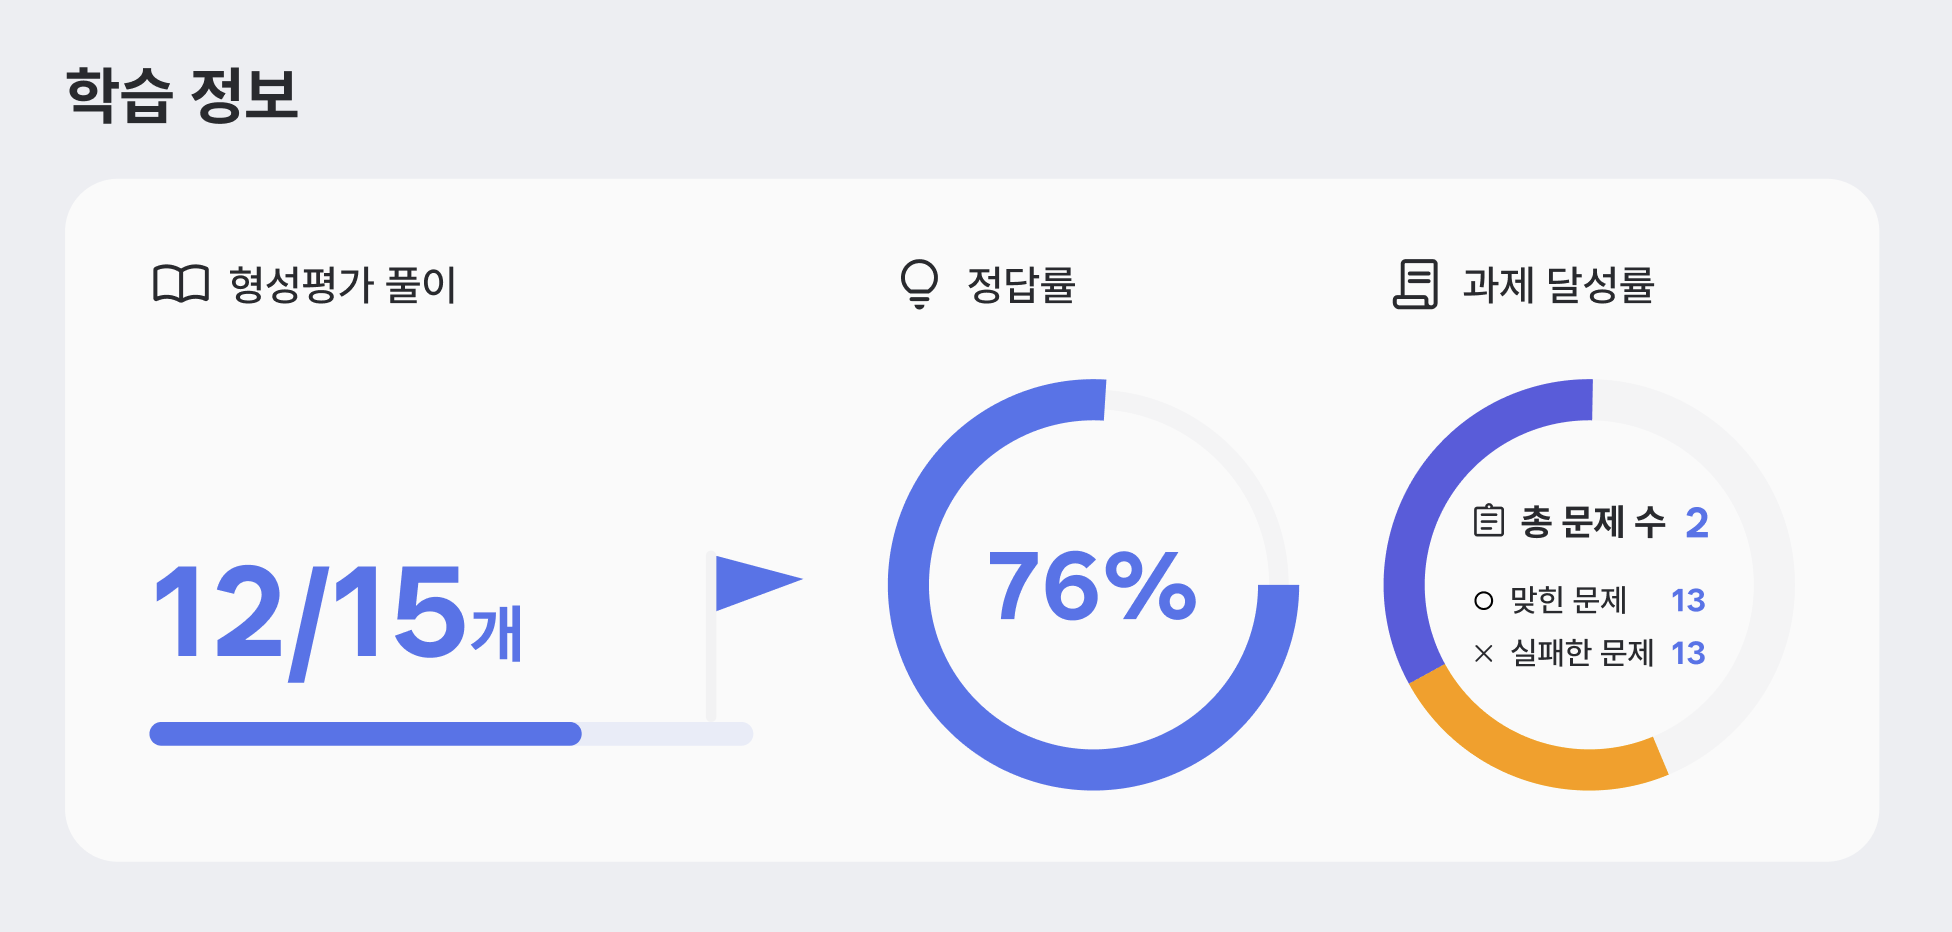Click the X icon beside 실패한 문제
This screenshot has width=1952, height=932.
[x=1483, y=654]
